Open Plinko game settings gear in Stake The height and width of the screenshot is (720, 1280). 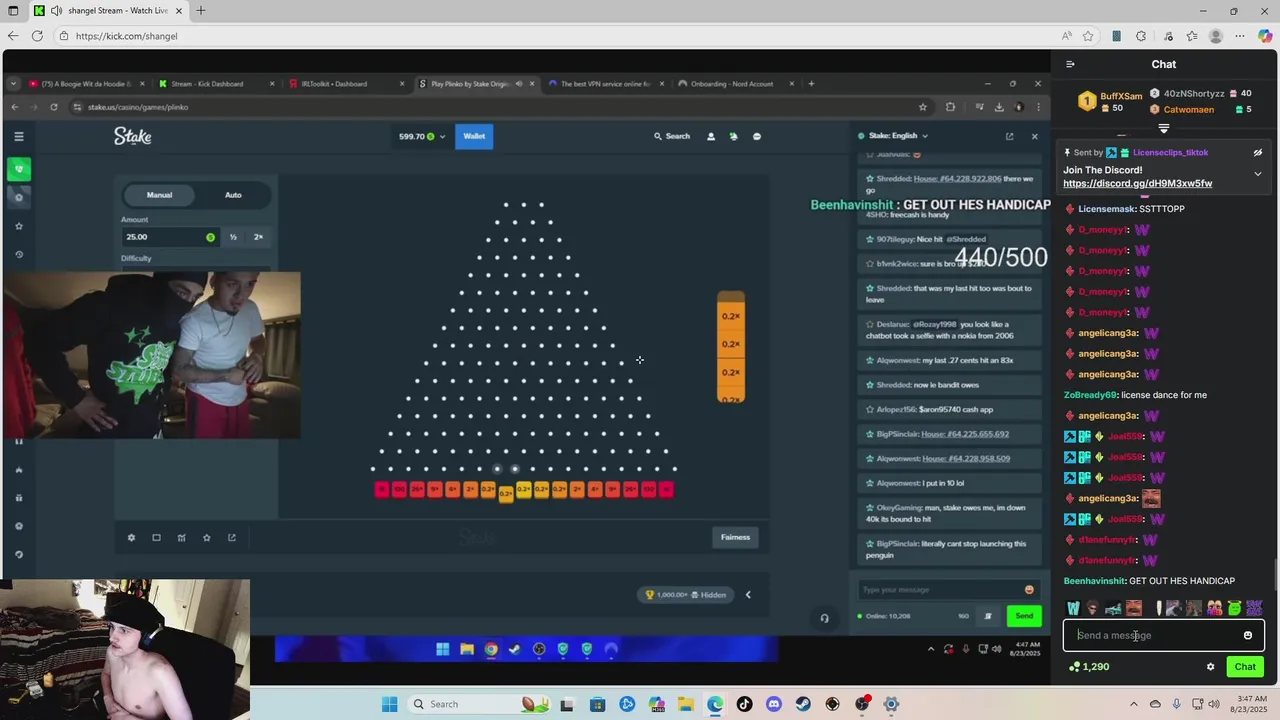click(131, 538)
